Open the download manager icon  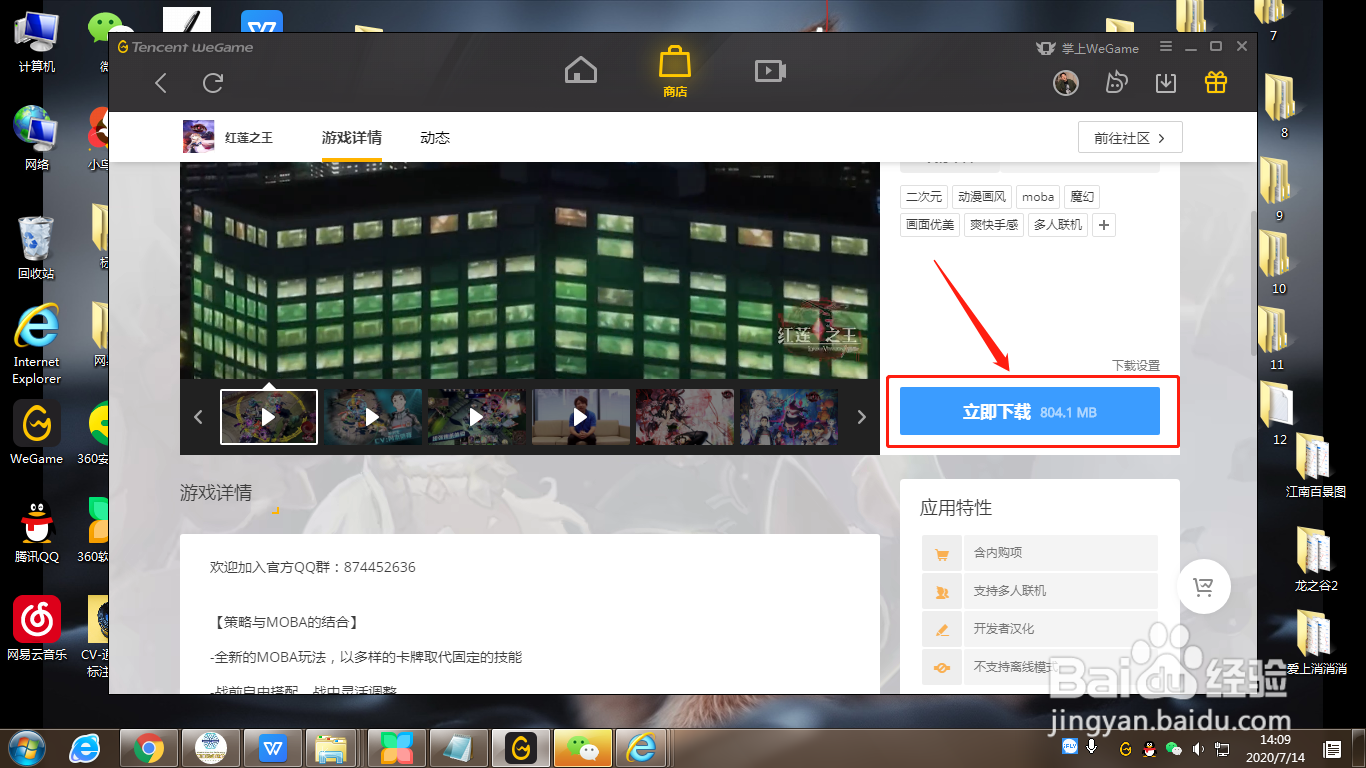(x=1166, y=83)
